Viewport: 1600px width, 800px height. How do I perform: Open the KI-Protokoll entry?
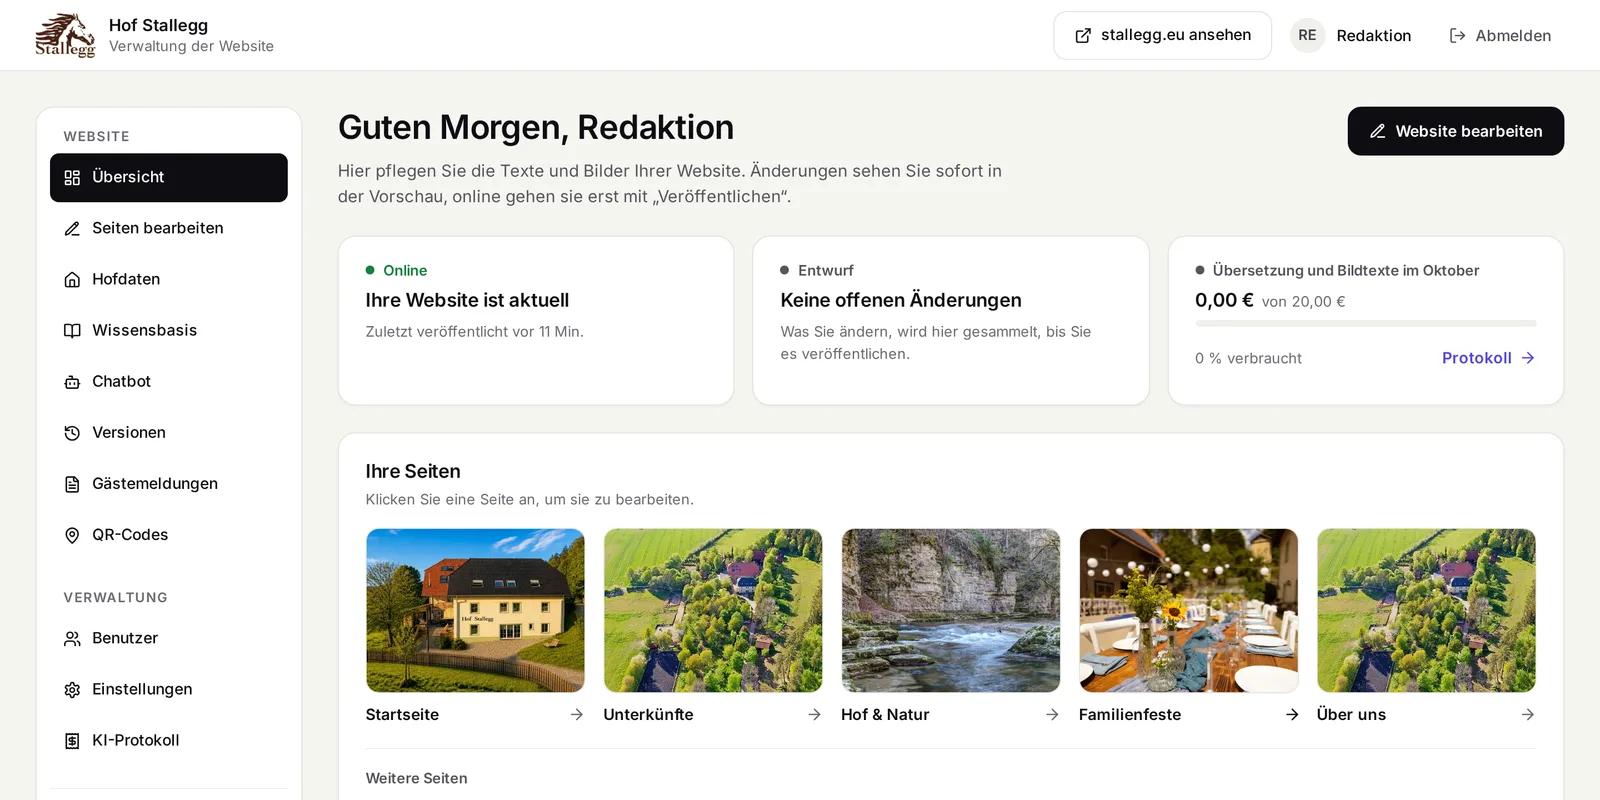coord(169,740)
